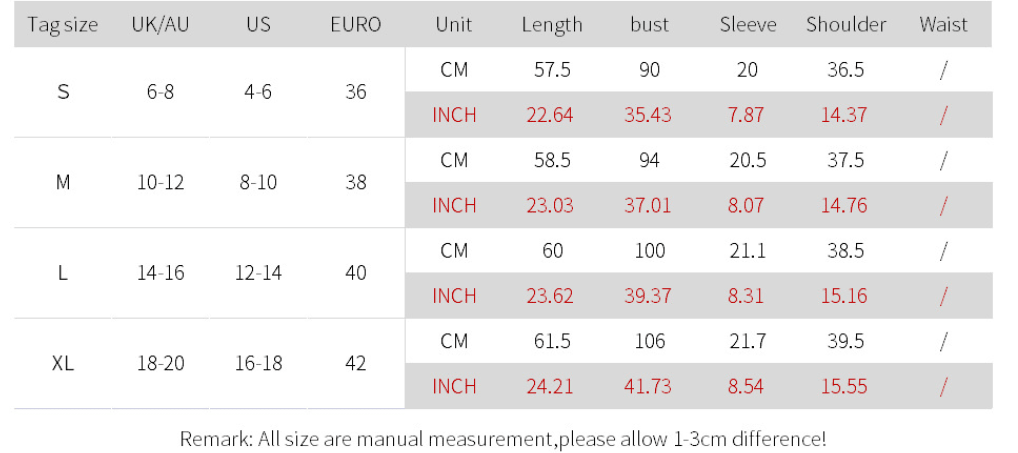Select the 15.55 shoulder inch value

846,387
